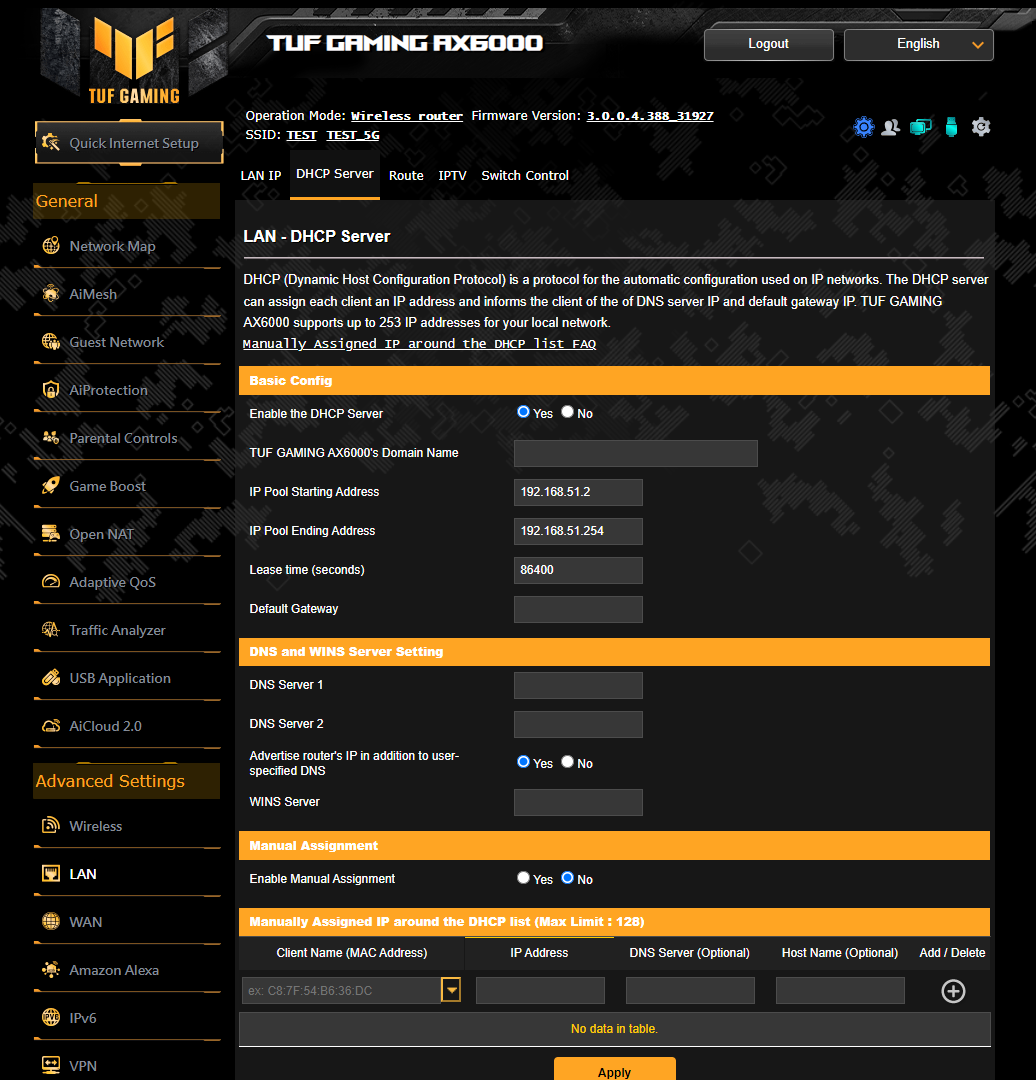Open Amazon Alexa icon

coord(51,970)
